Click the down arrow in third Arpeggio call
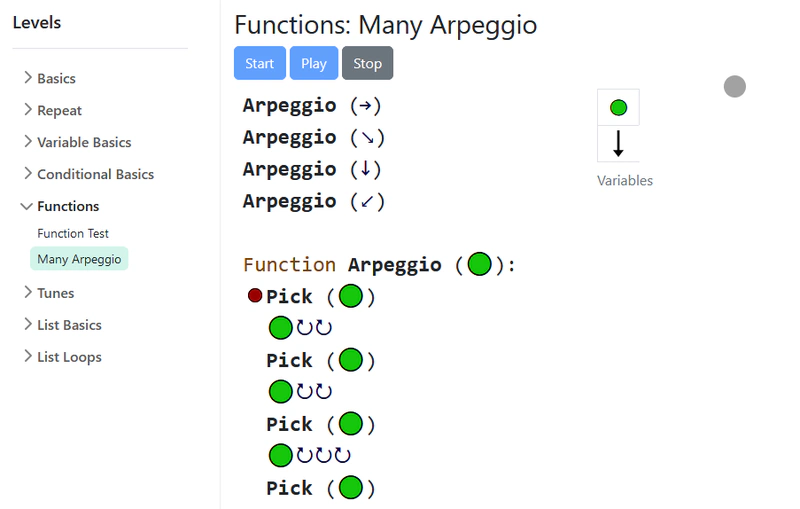The width and height of the screenshot is (800, 509). (x=365, y=169)
